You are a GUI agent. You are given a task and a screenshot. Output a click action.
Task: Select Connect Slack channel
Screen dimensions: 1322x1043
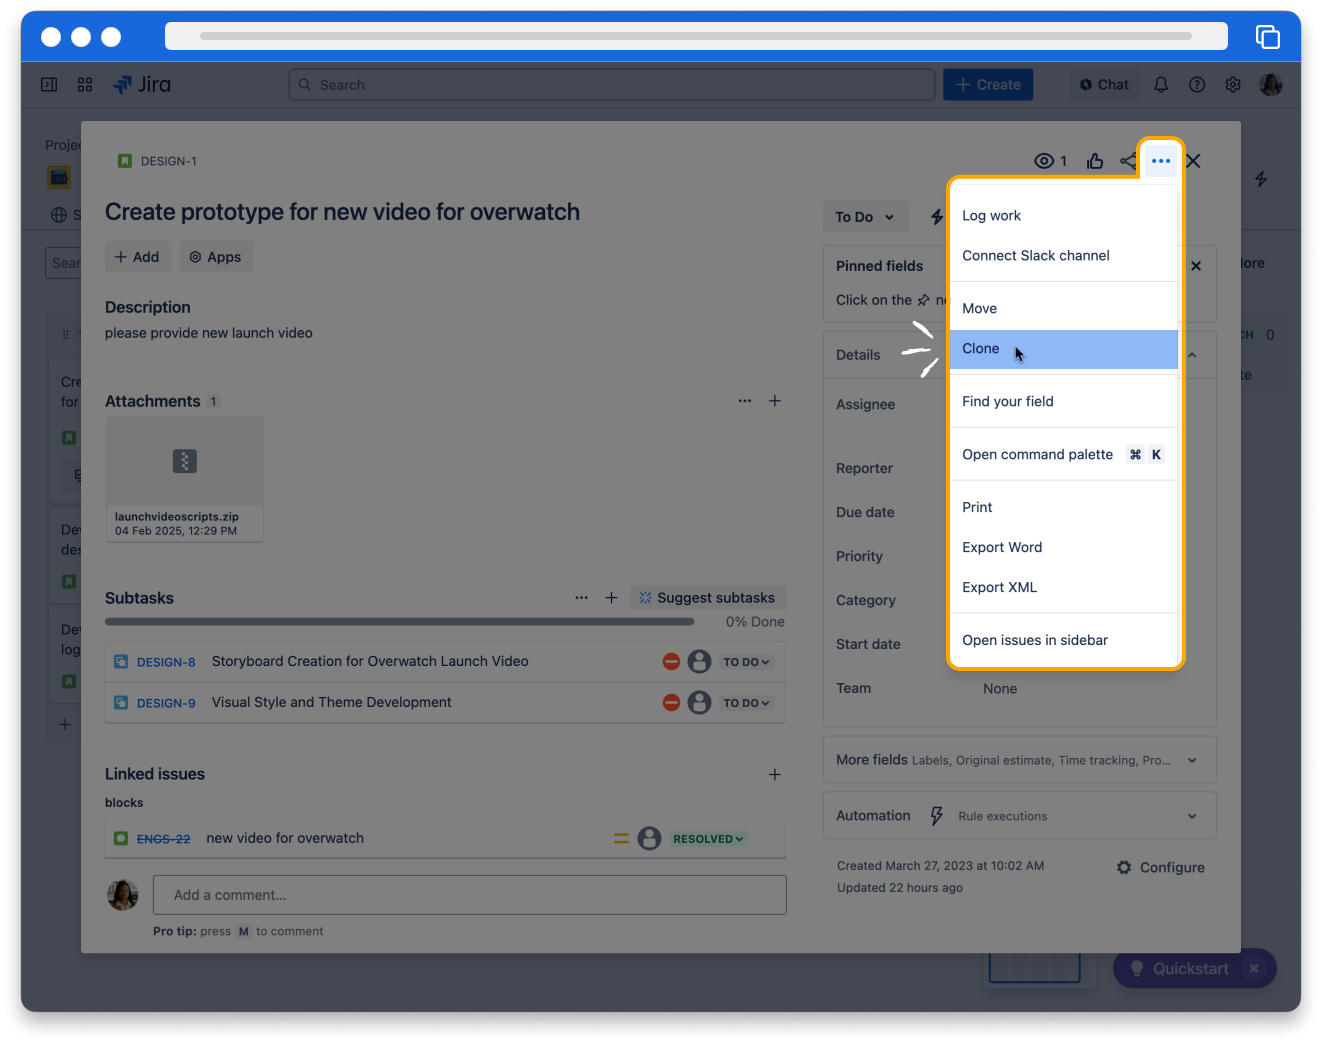[x=1063, y=256]
